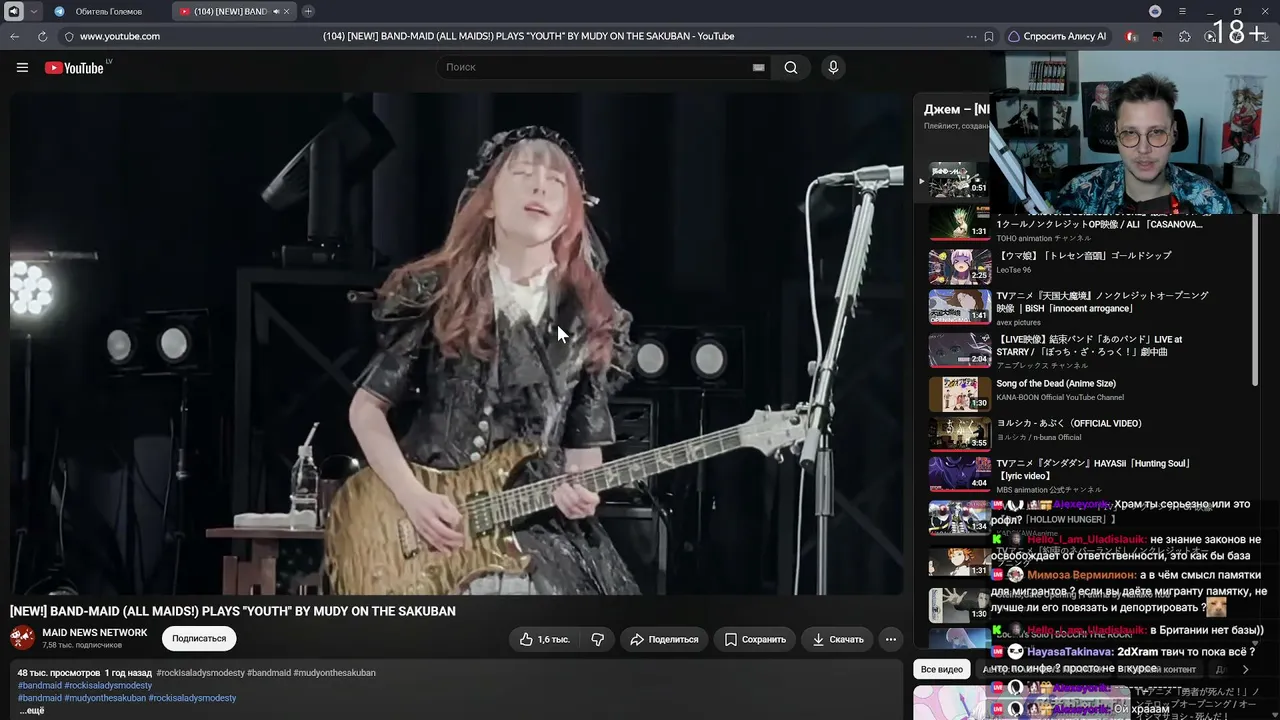This screenshot has height=720, width=1280.
Task: Click the avex pictures channel name
Action: [1018, 323]
